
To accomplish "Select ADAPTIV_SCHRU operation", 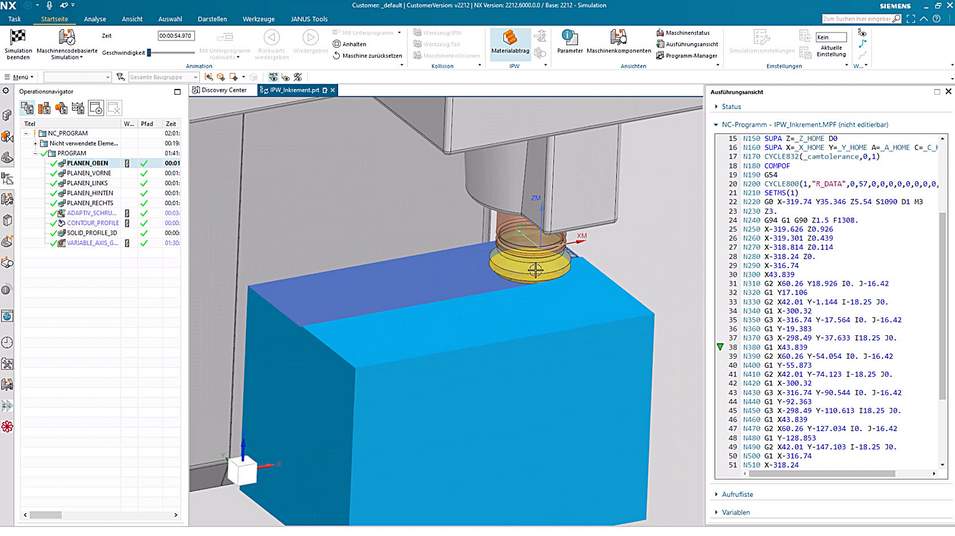I will (x=91, y=213).
